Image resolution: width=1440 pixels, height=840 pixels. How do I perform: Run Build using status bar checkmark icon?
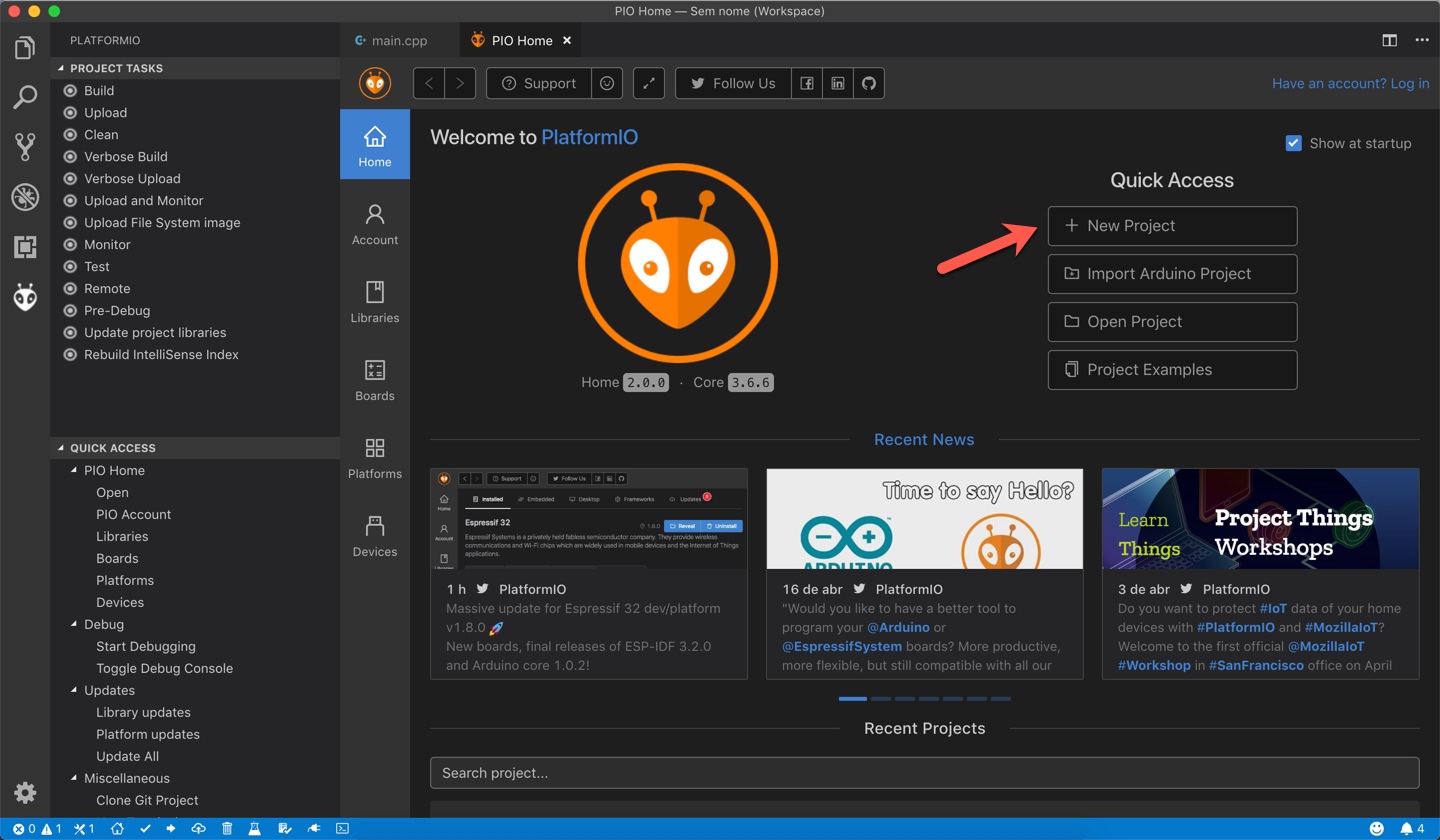coord(145,828)
